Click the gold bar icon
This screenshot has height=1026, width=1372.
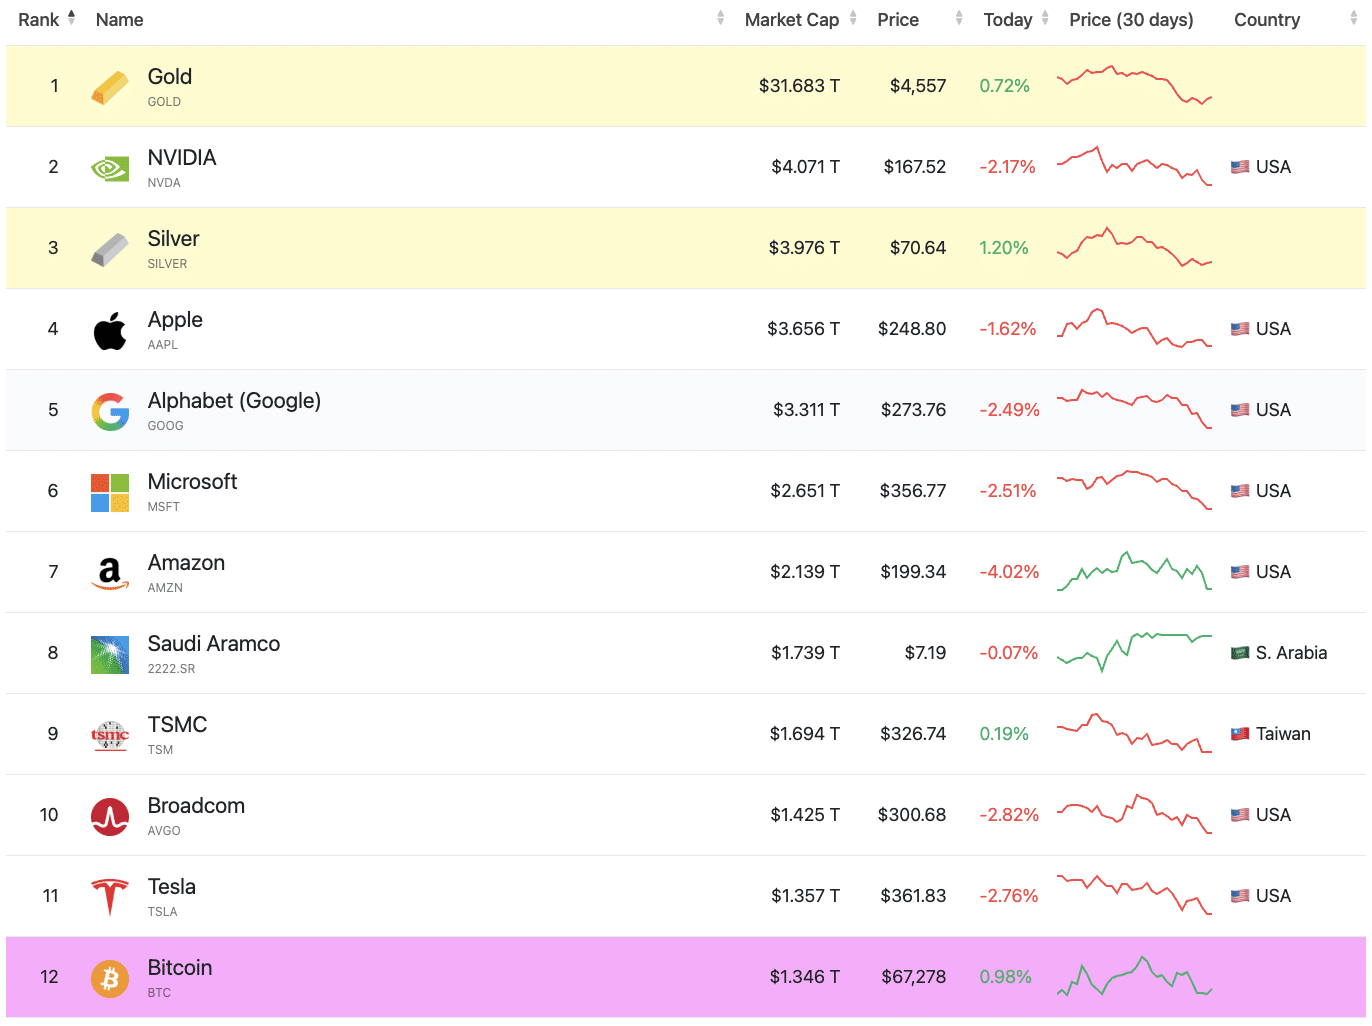click(110, 87)
